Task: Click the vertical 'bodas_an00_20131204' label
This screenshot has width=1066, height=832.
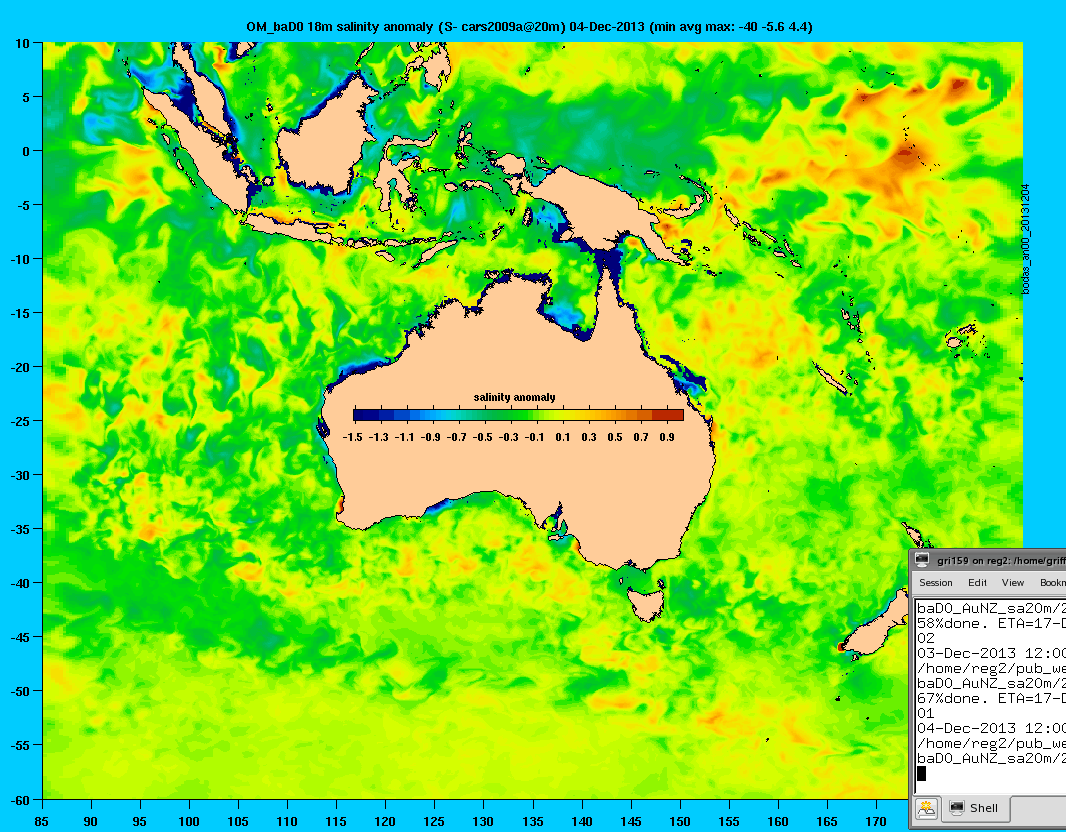Action: point(1026,239)
